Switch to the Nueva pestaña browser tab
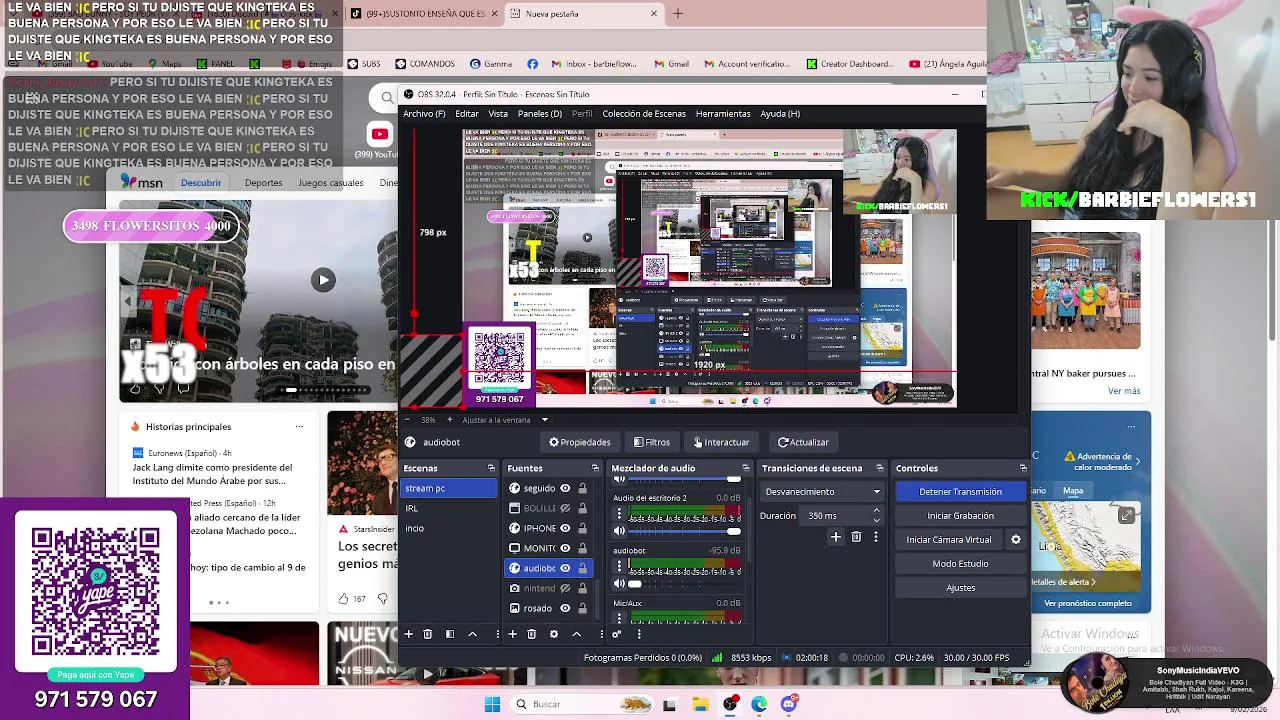Image resolution: width=1280 pixels, height=720 pixels. (x=584, y=14)
